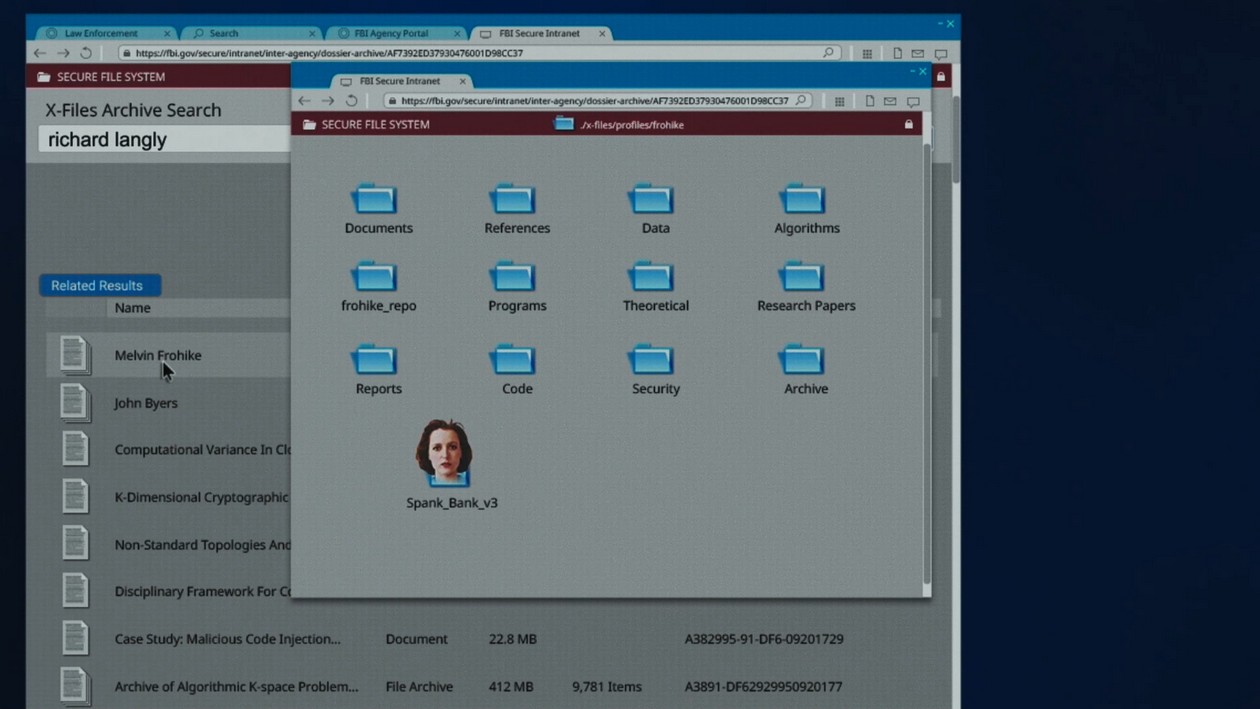
Task: Click 9,781 Items cell
Action: click(x=607, y=687)
